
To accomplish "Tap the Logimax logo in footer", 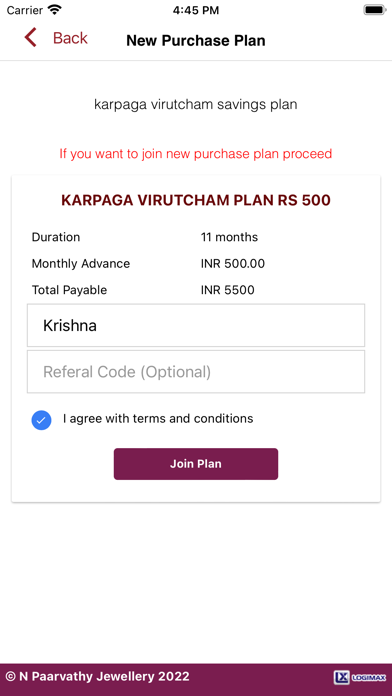I will (x=360, y=677).
